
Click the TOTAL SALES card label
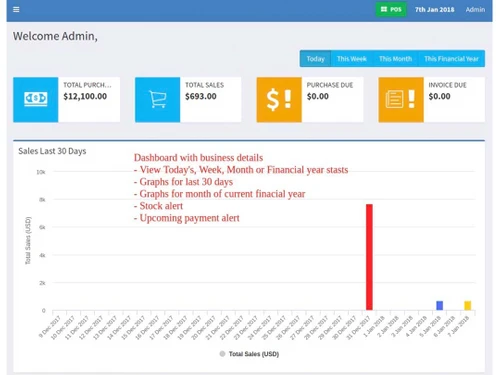[204, 85]
